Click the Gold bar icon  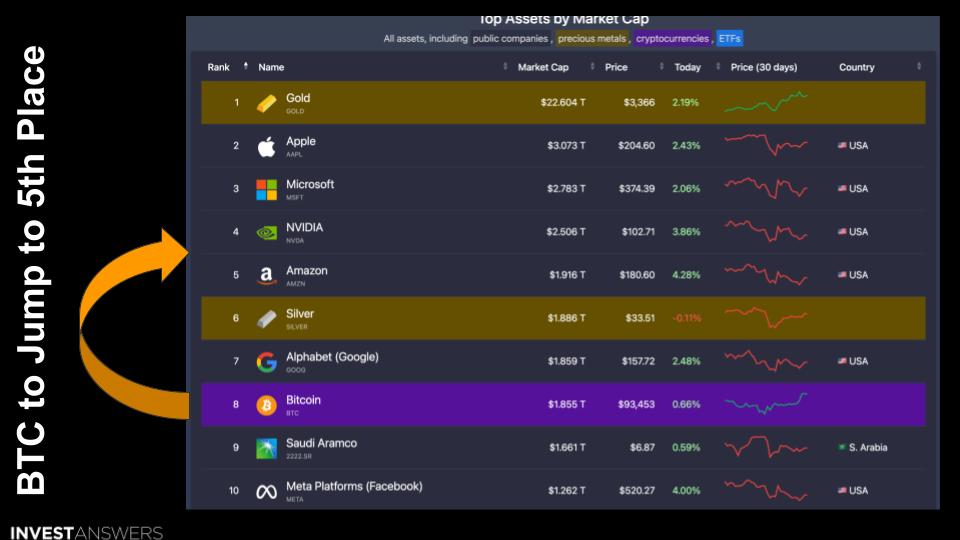tap(266, 103)
